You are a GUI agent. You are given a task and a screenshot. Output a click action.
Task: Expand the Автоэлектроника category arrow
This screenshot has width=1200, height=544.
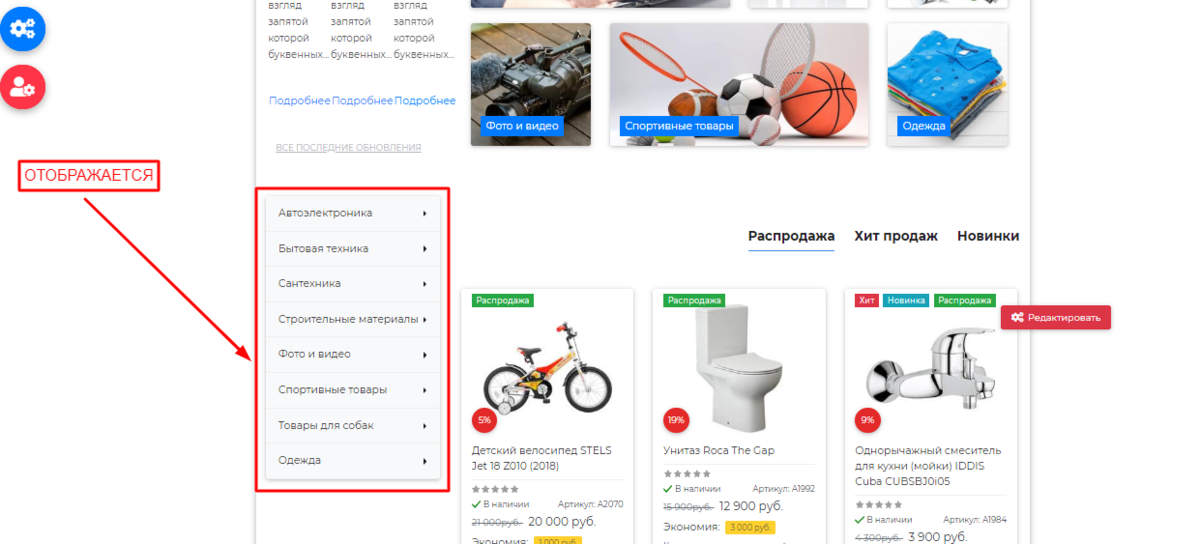[x=425, y=213]
